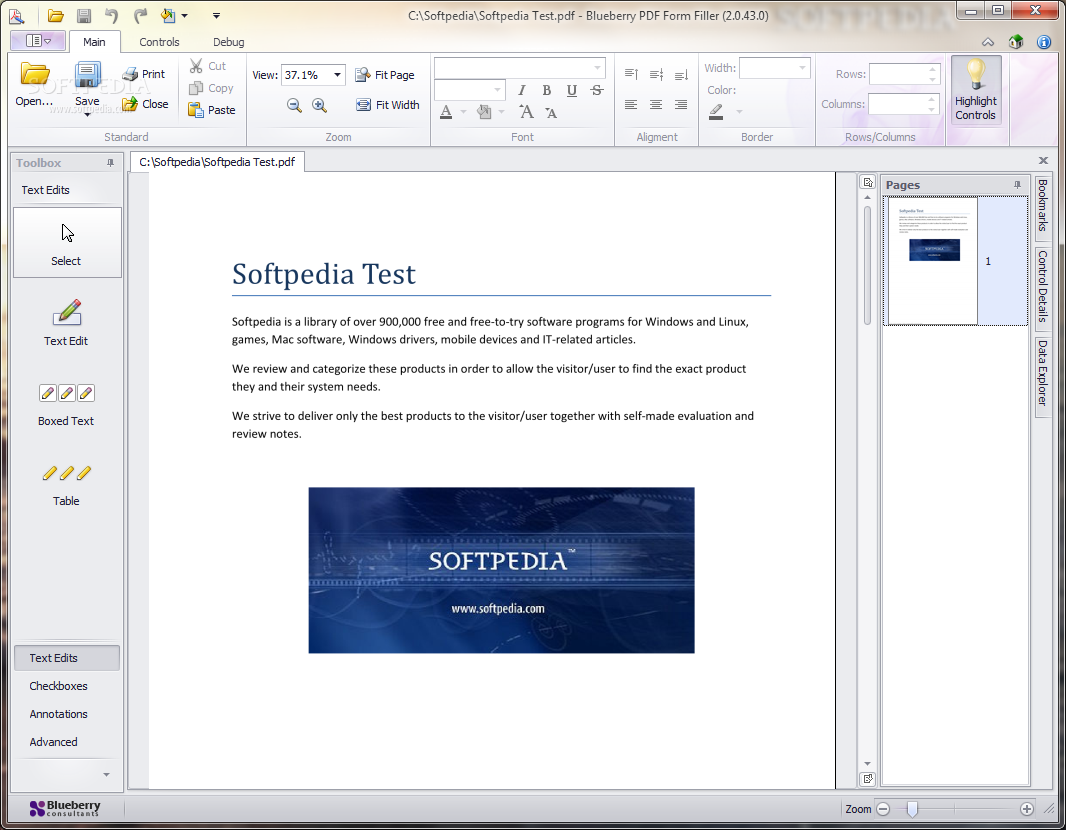Click the large Save disk icon
This screenshot has height=830, width=1066.
(x=87, y=77)
